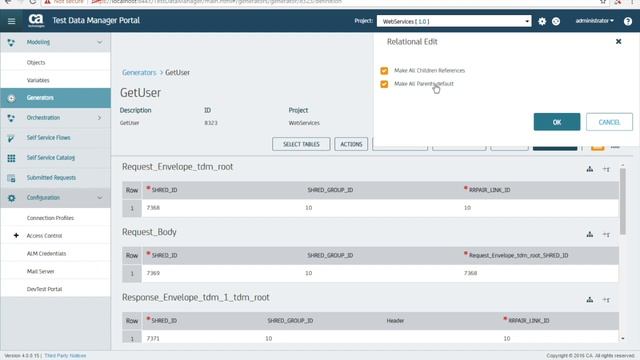Close the Relational Edit dialog
Viewport: 640px width, 360px height.
click(x=618, y=41)
